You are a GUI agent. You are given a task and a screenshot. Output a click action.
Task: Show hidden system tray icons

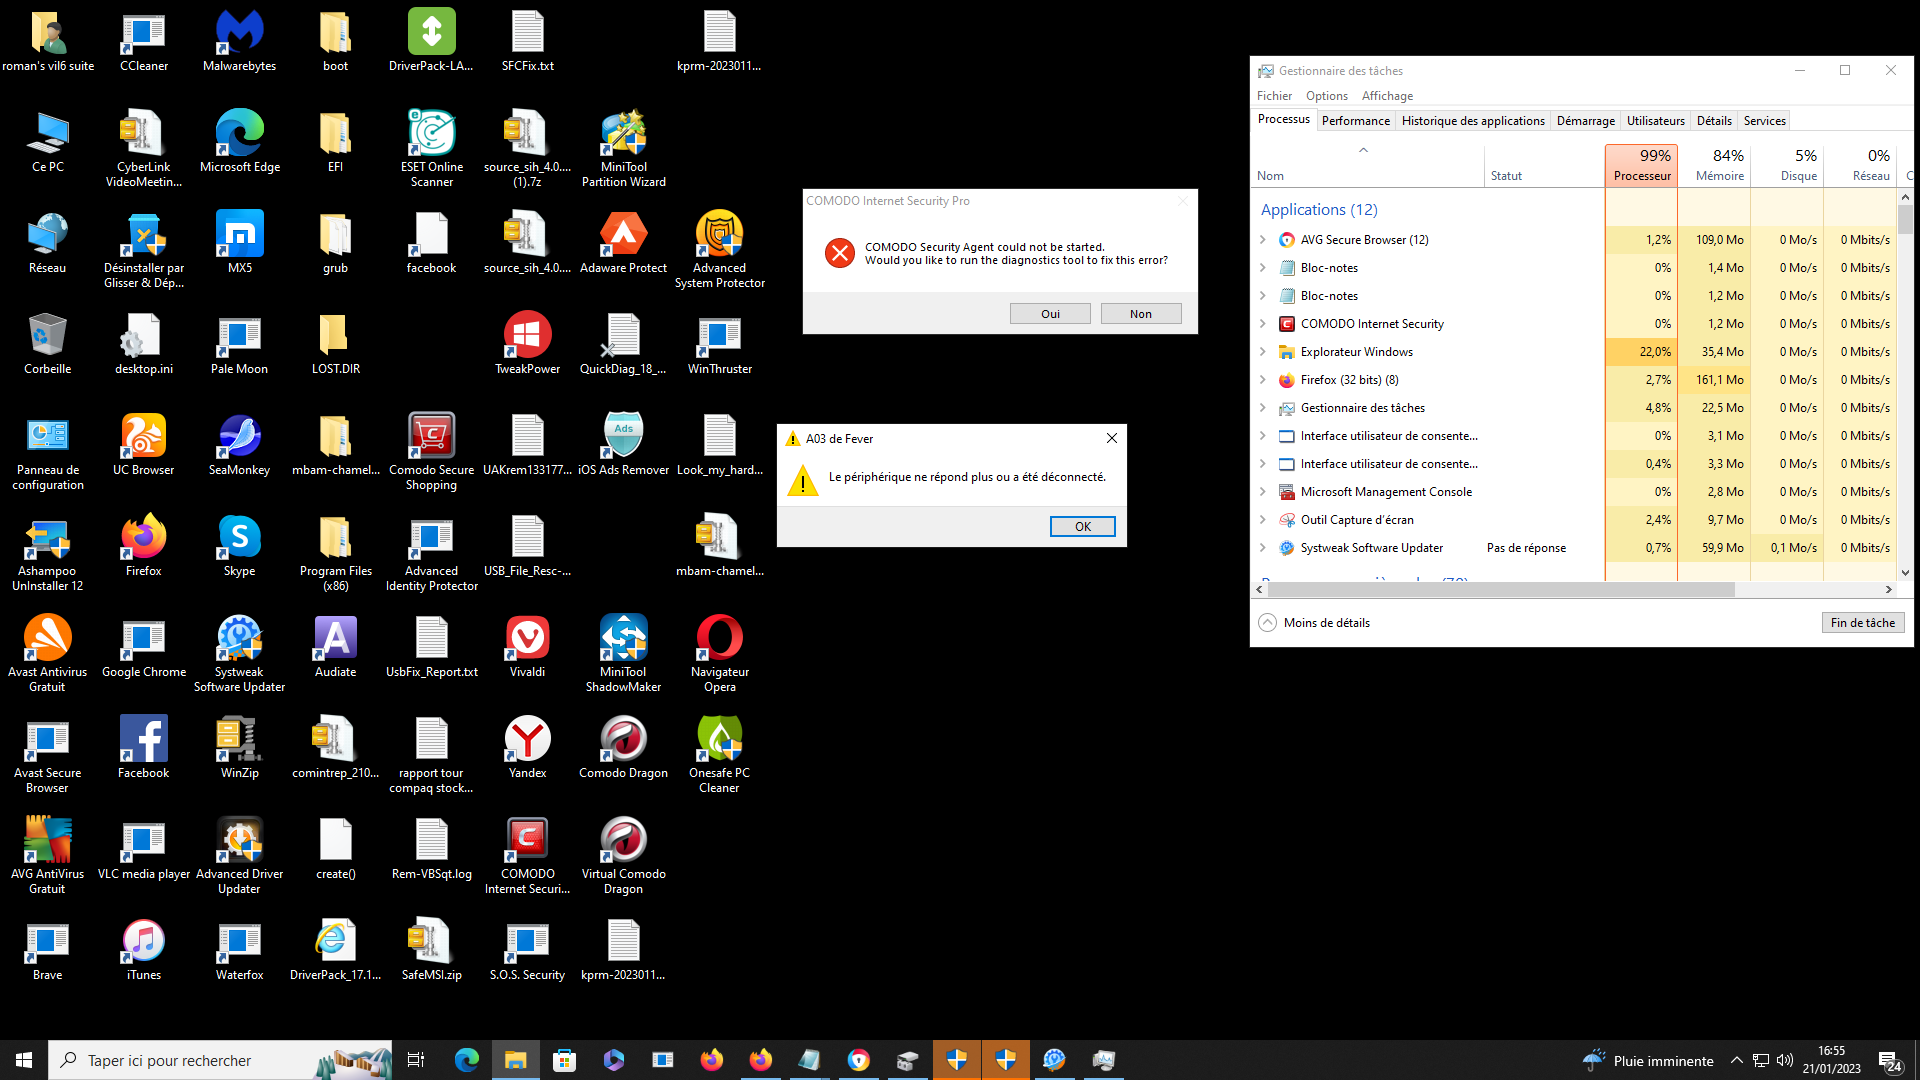pyautogui.click(x=1736, y=1060)
